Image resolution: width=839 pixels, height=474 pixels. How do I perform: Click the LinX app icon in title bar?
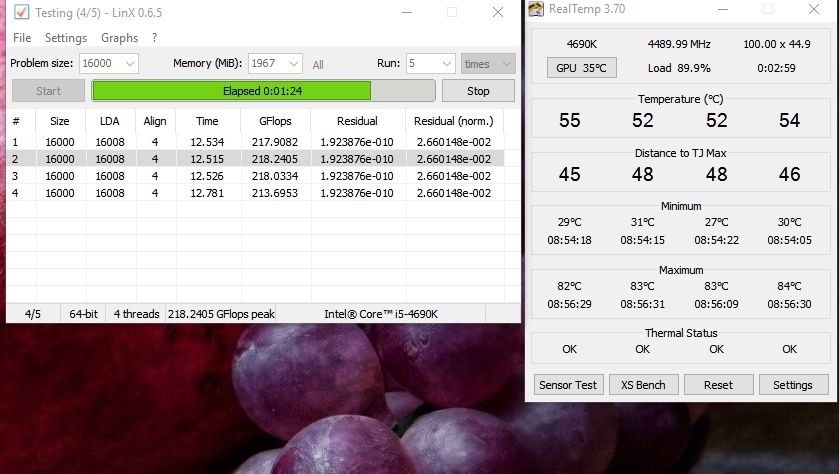21,12
